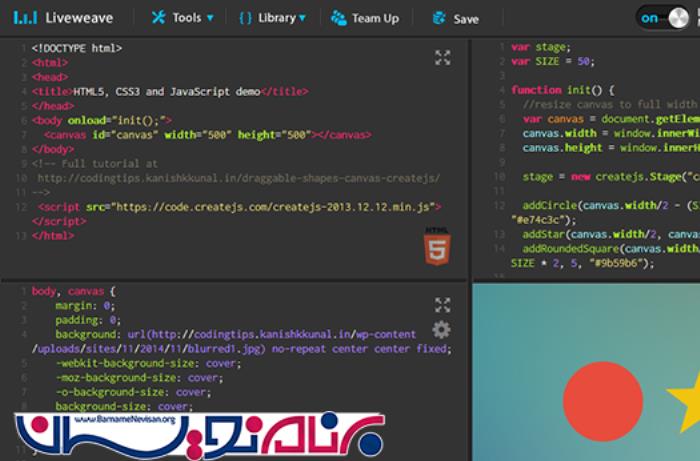Click the createjs.Stage line

[611, 177]
